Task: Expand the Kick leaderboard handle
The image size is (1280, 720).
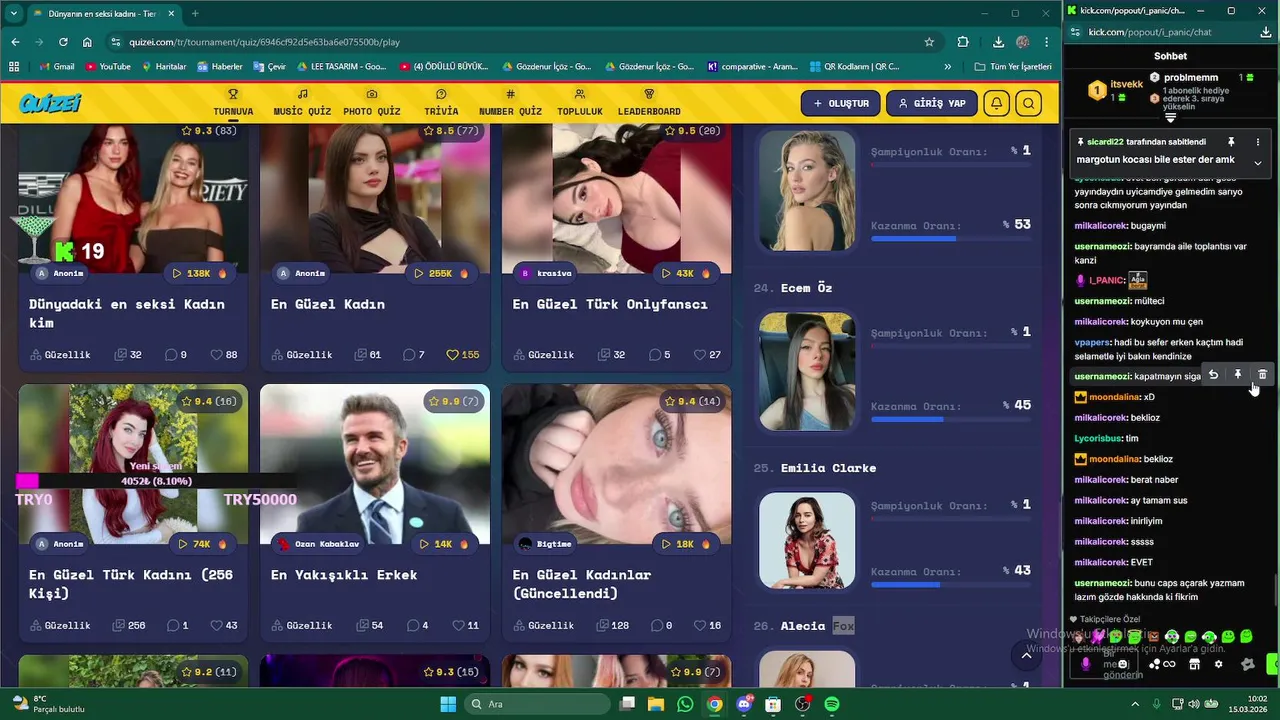Action: pos(1171,118)
